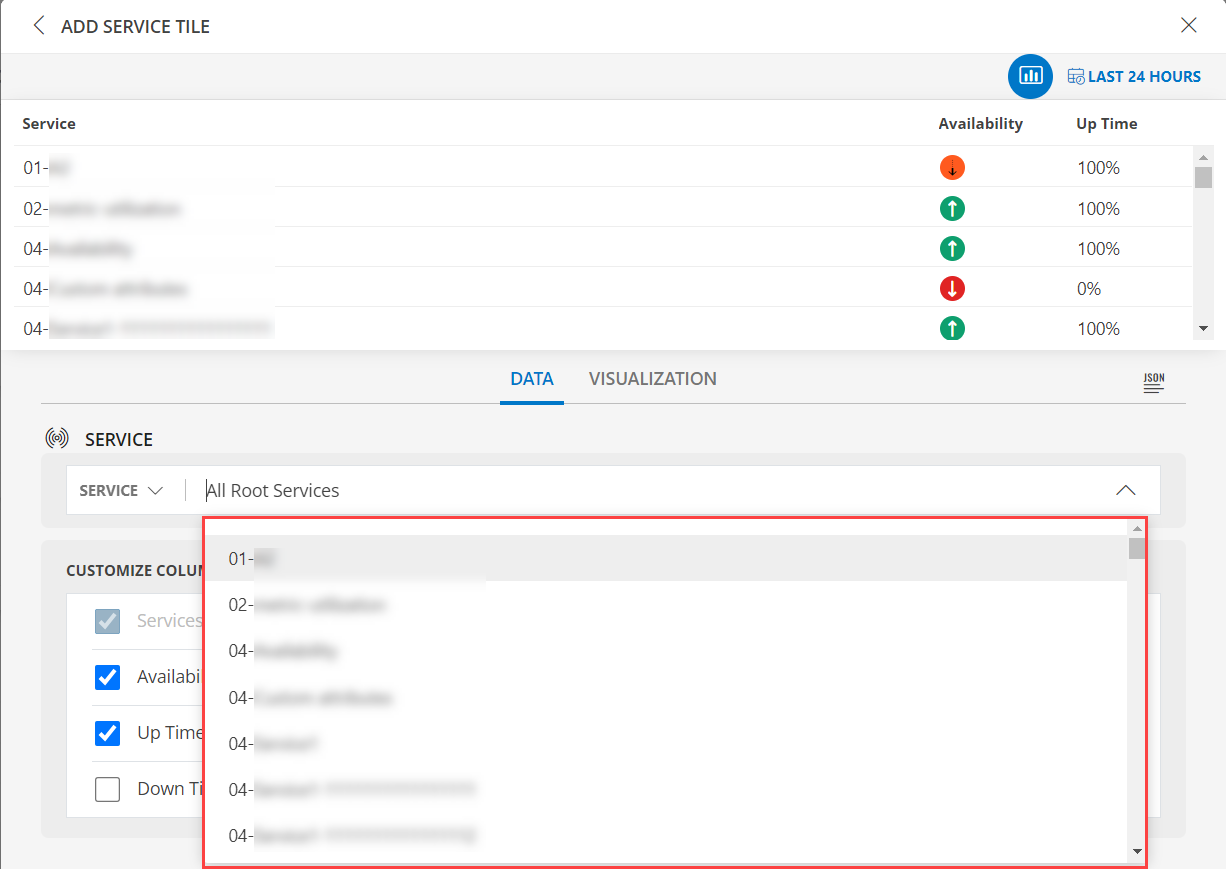Click the green availability arrow in the last table row
The image size is (1226, 869).
tap(952, 328)
